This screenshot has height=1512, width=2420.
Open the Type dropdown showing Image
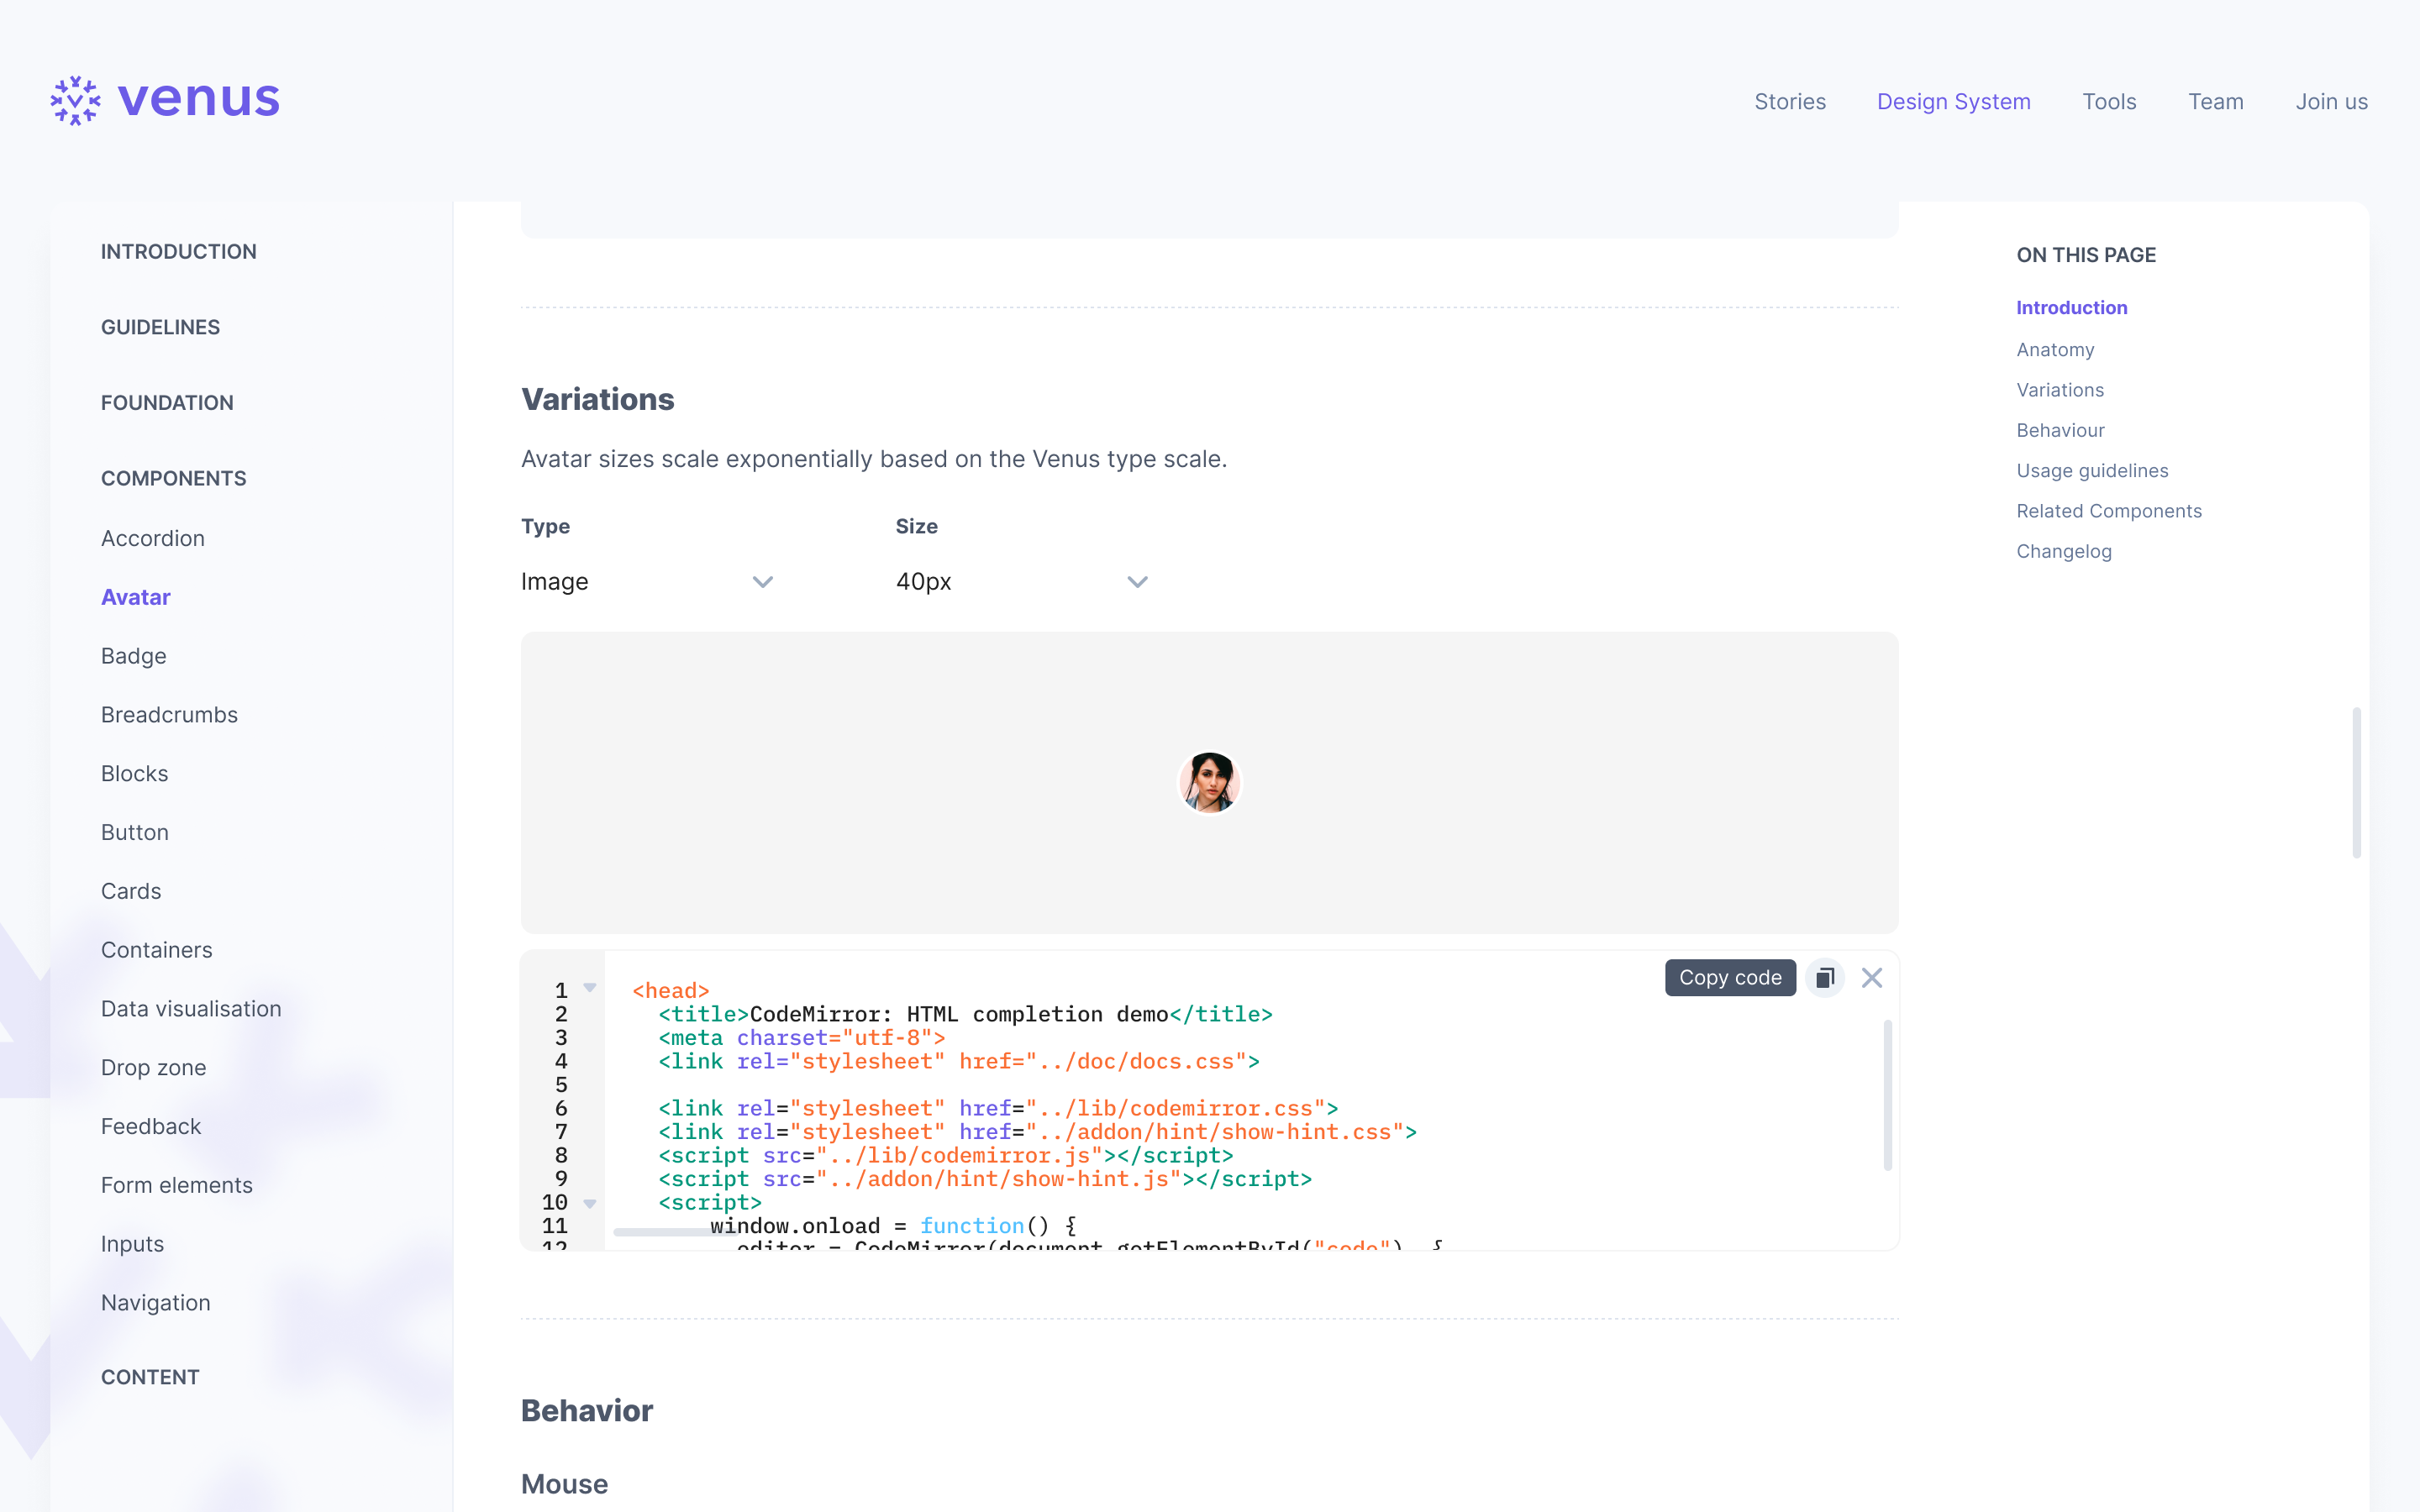coord(647,581)
